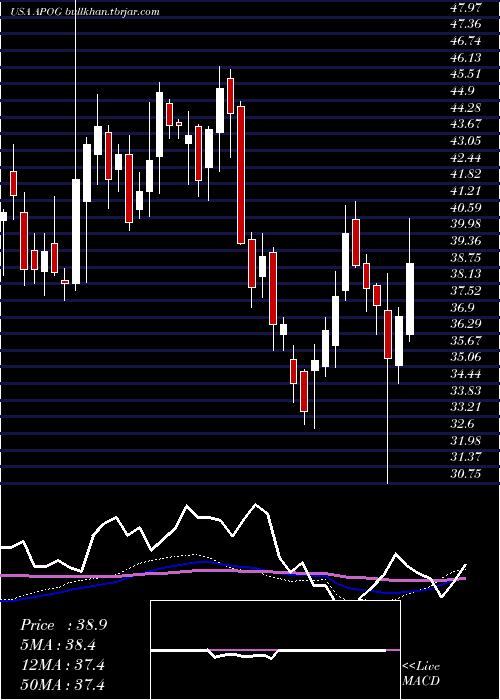The image size is (500, 700).
Task: Click the 30.75 price axis label
Action: [467, 474]
